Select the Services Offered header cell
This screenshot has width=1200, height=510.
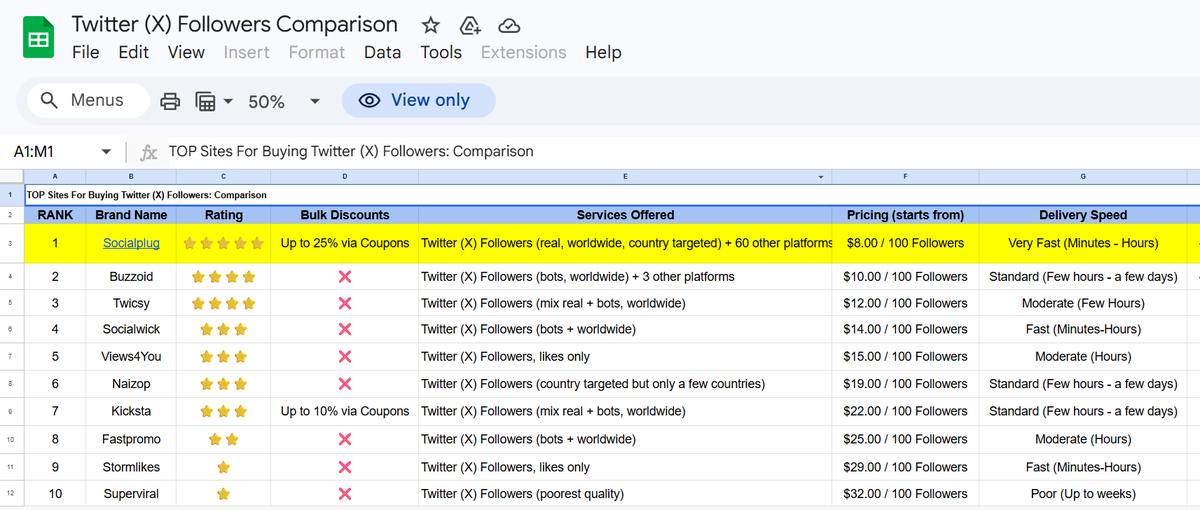click(625, 215)
